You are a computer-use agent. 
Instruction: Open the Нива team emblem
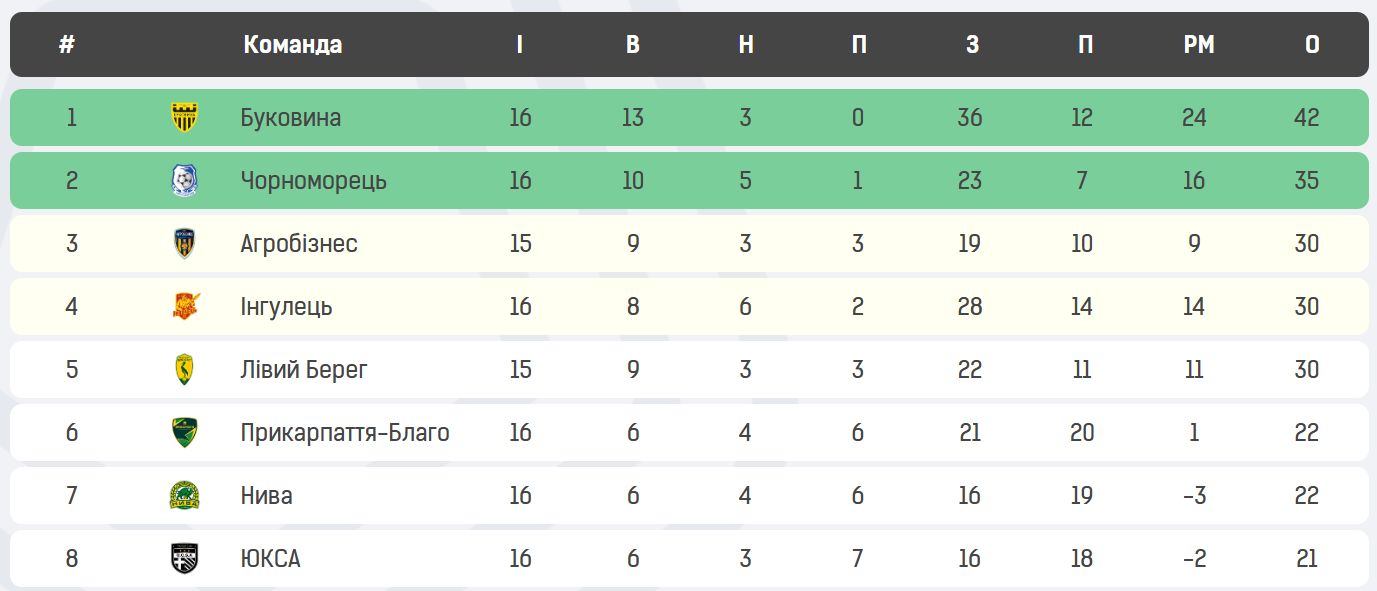[x=184, y=496]
